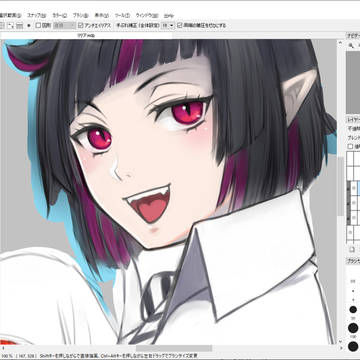360x360 pixels.
Task: Select the round dot shape icon in the toolbar
Action: click(29, 25)
